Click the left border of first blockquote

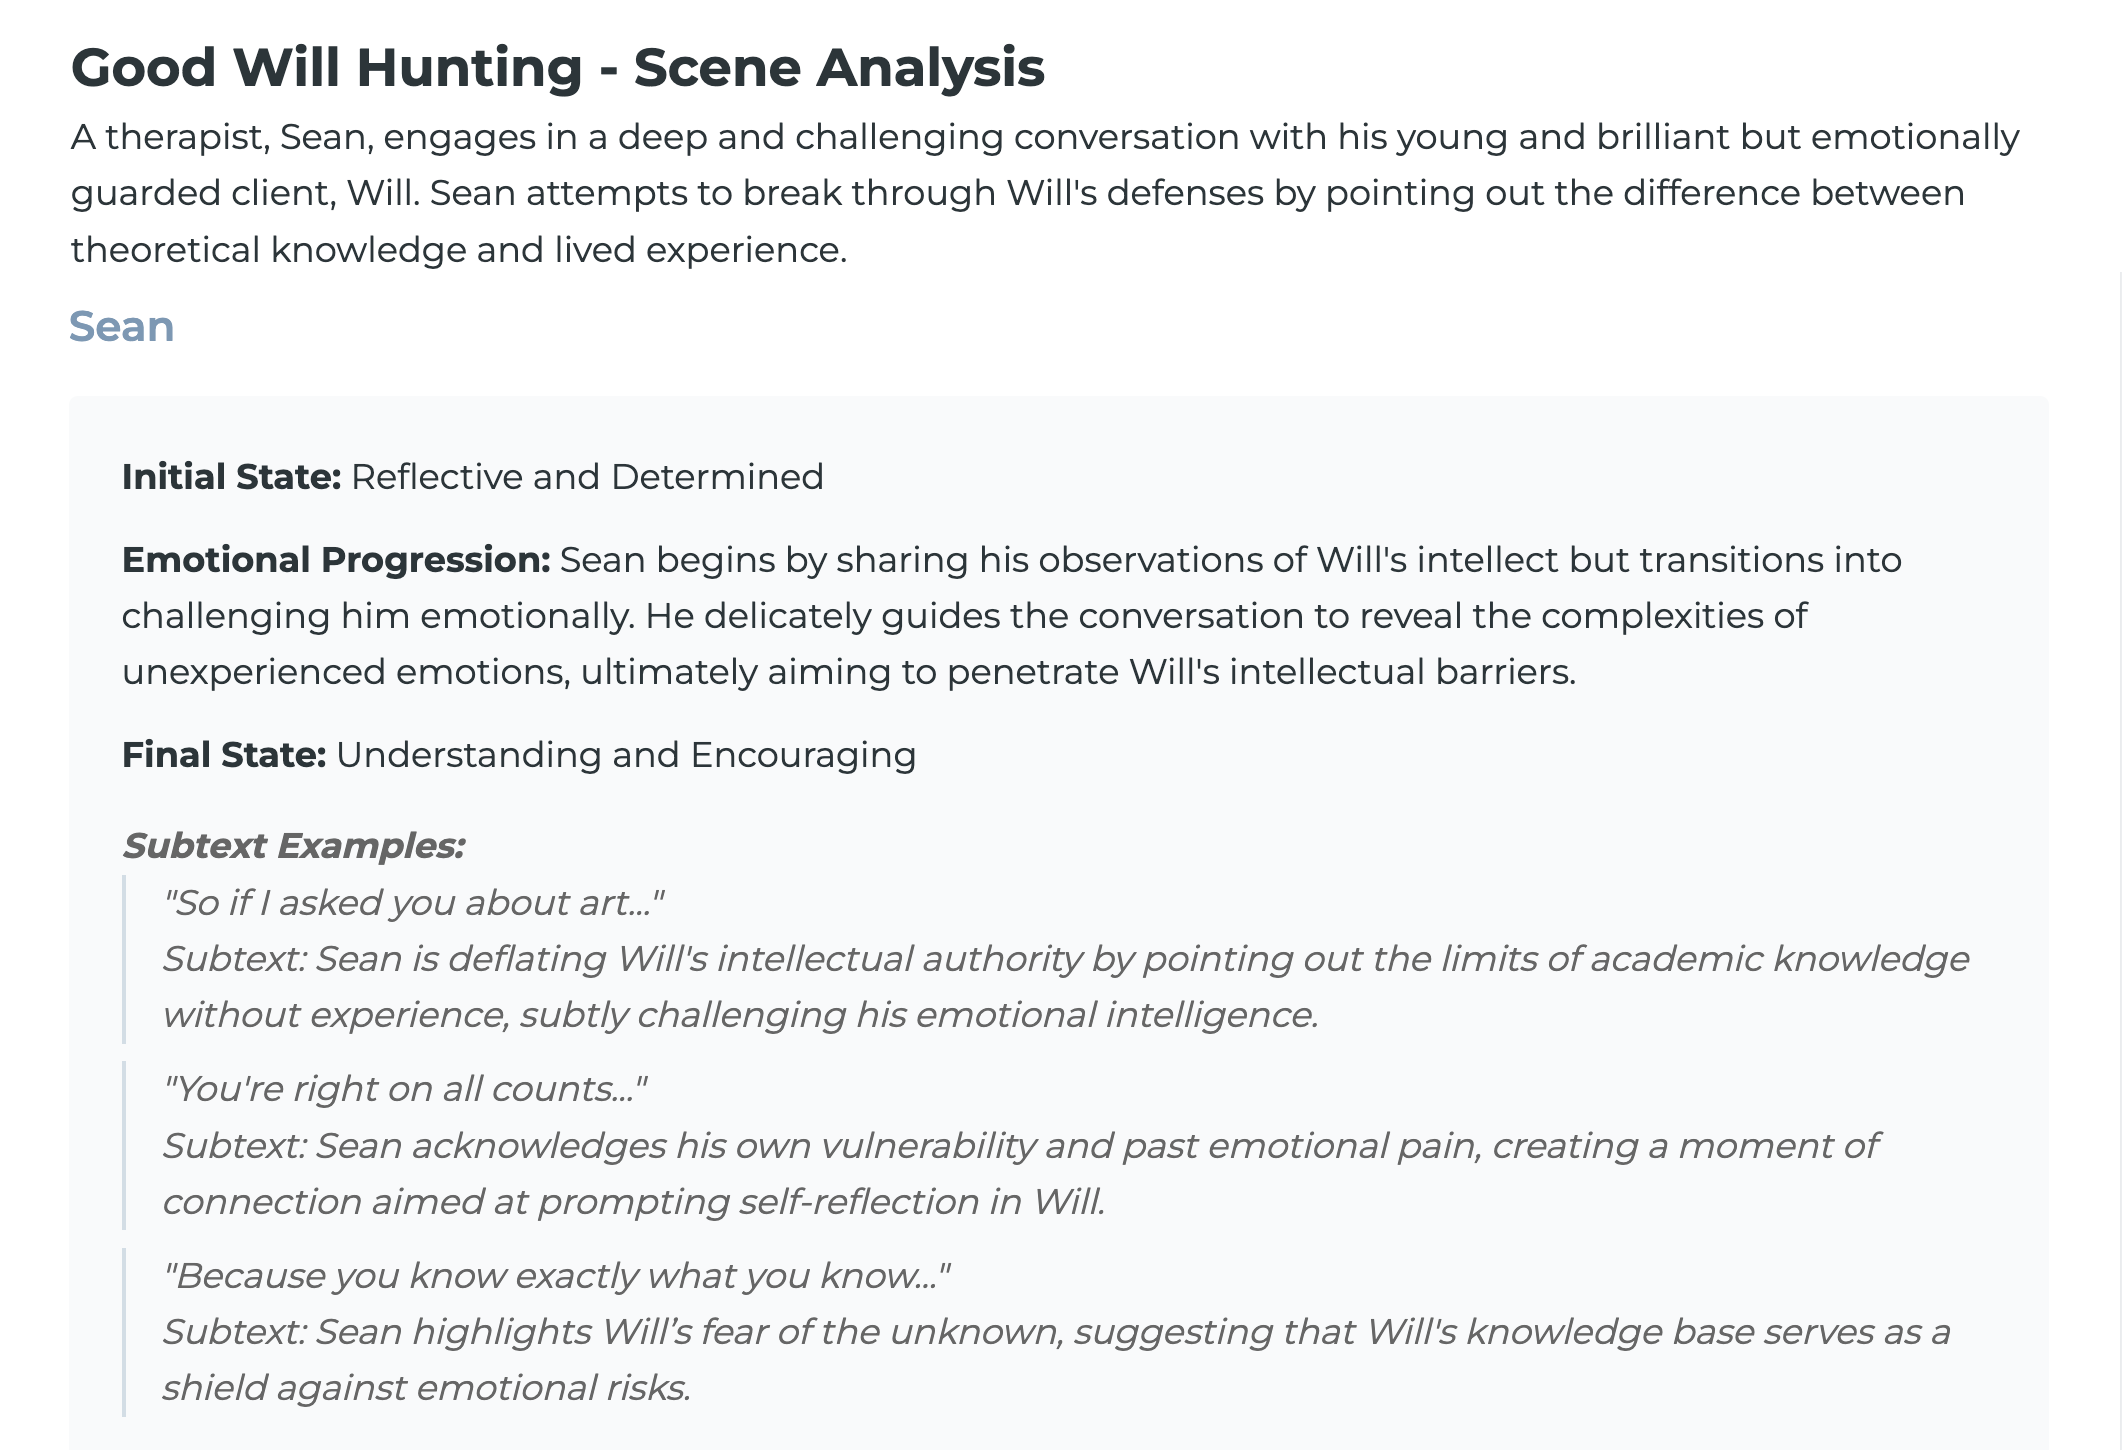(124, 959)
